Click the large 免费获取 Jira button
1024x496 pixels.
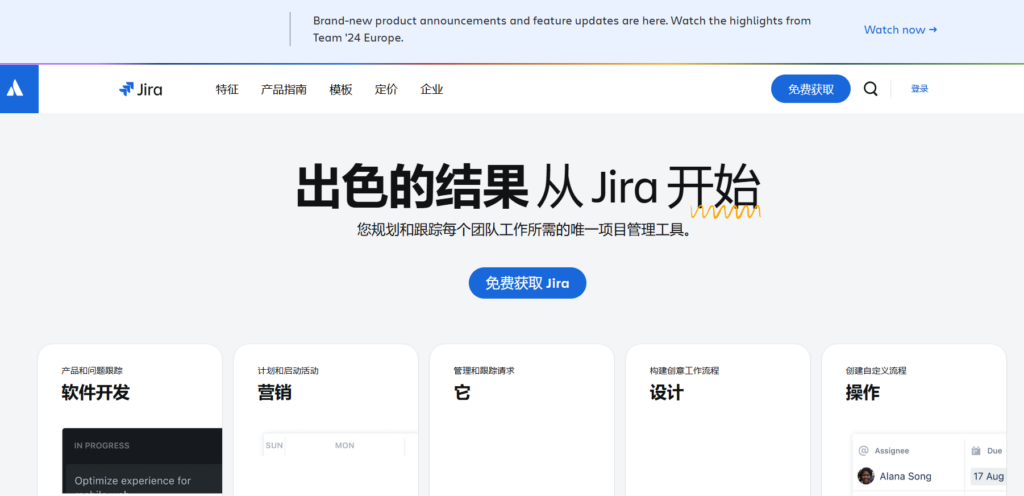tap(527, 283)
